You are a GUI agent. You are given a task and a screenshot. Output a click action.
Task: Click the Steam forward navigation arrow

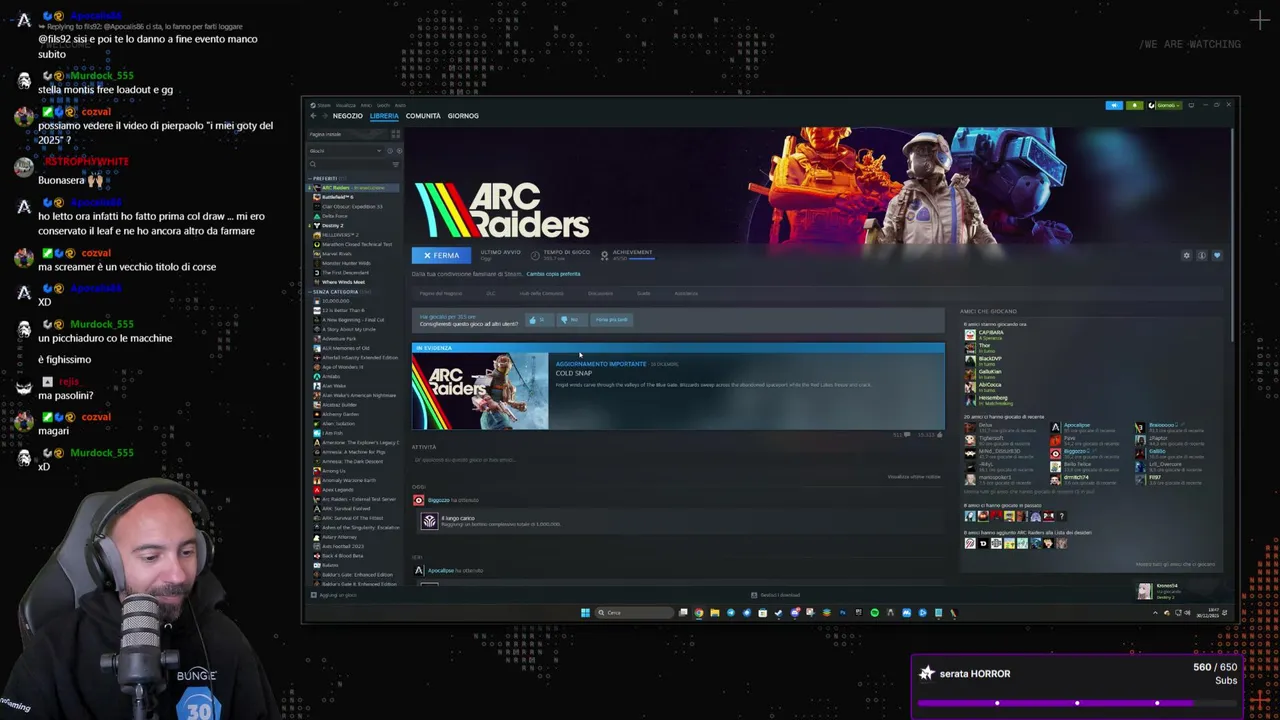tap(324, 116)
